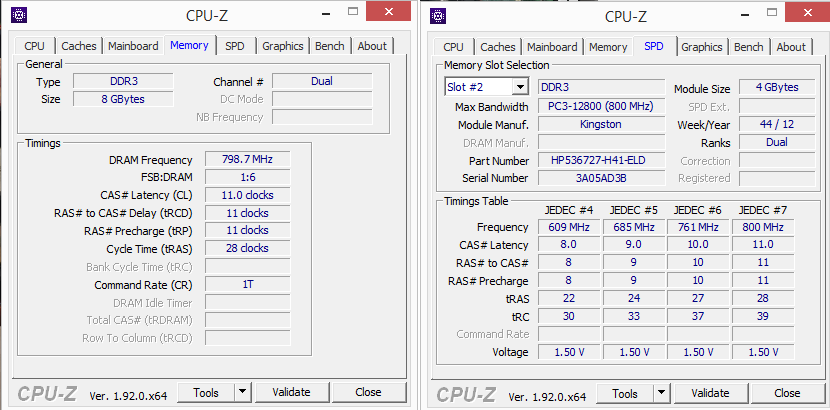
Task: Click the DRAM Frequency value field
Action: pos(247,159)
